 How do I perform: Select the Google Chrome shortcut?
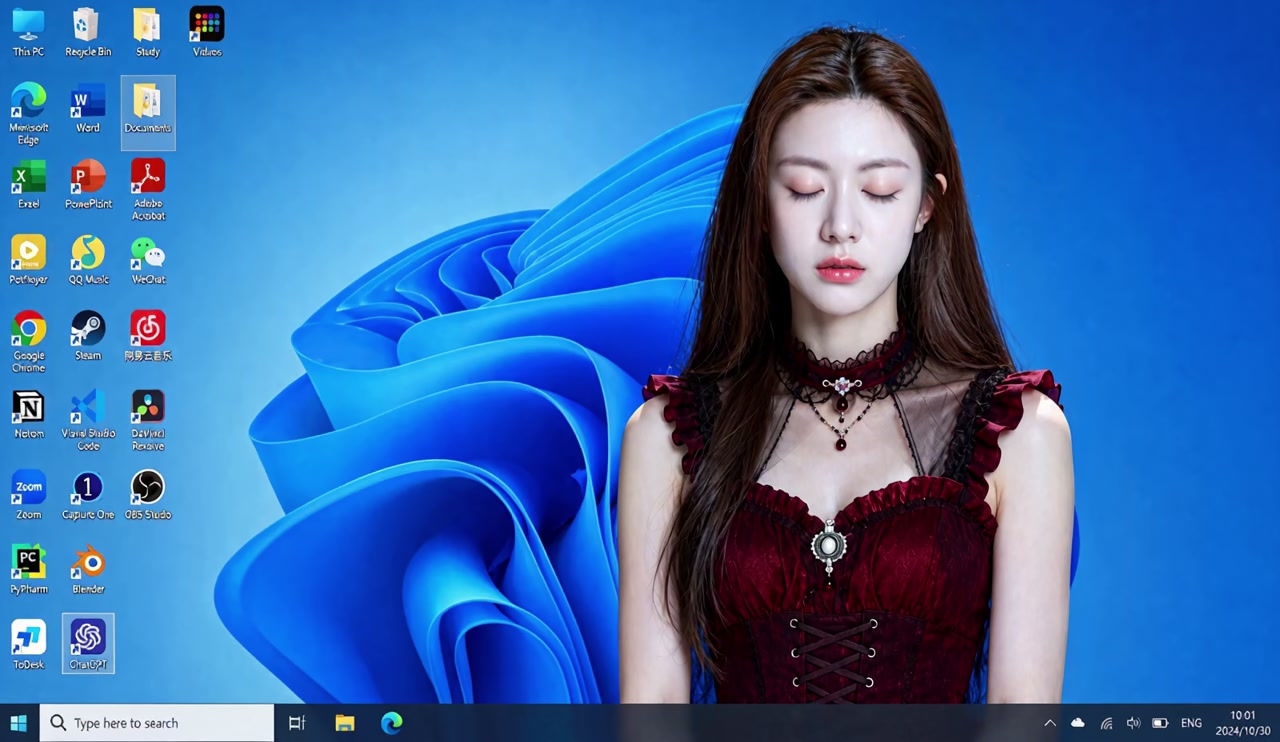click(28, 342)
